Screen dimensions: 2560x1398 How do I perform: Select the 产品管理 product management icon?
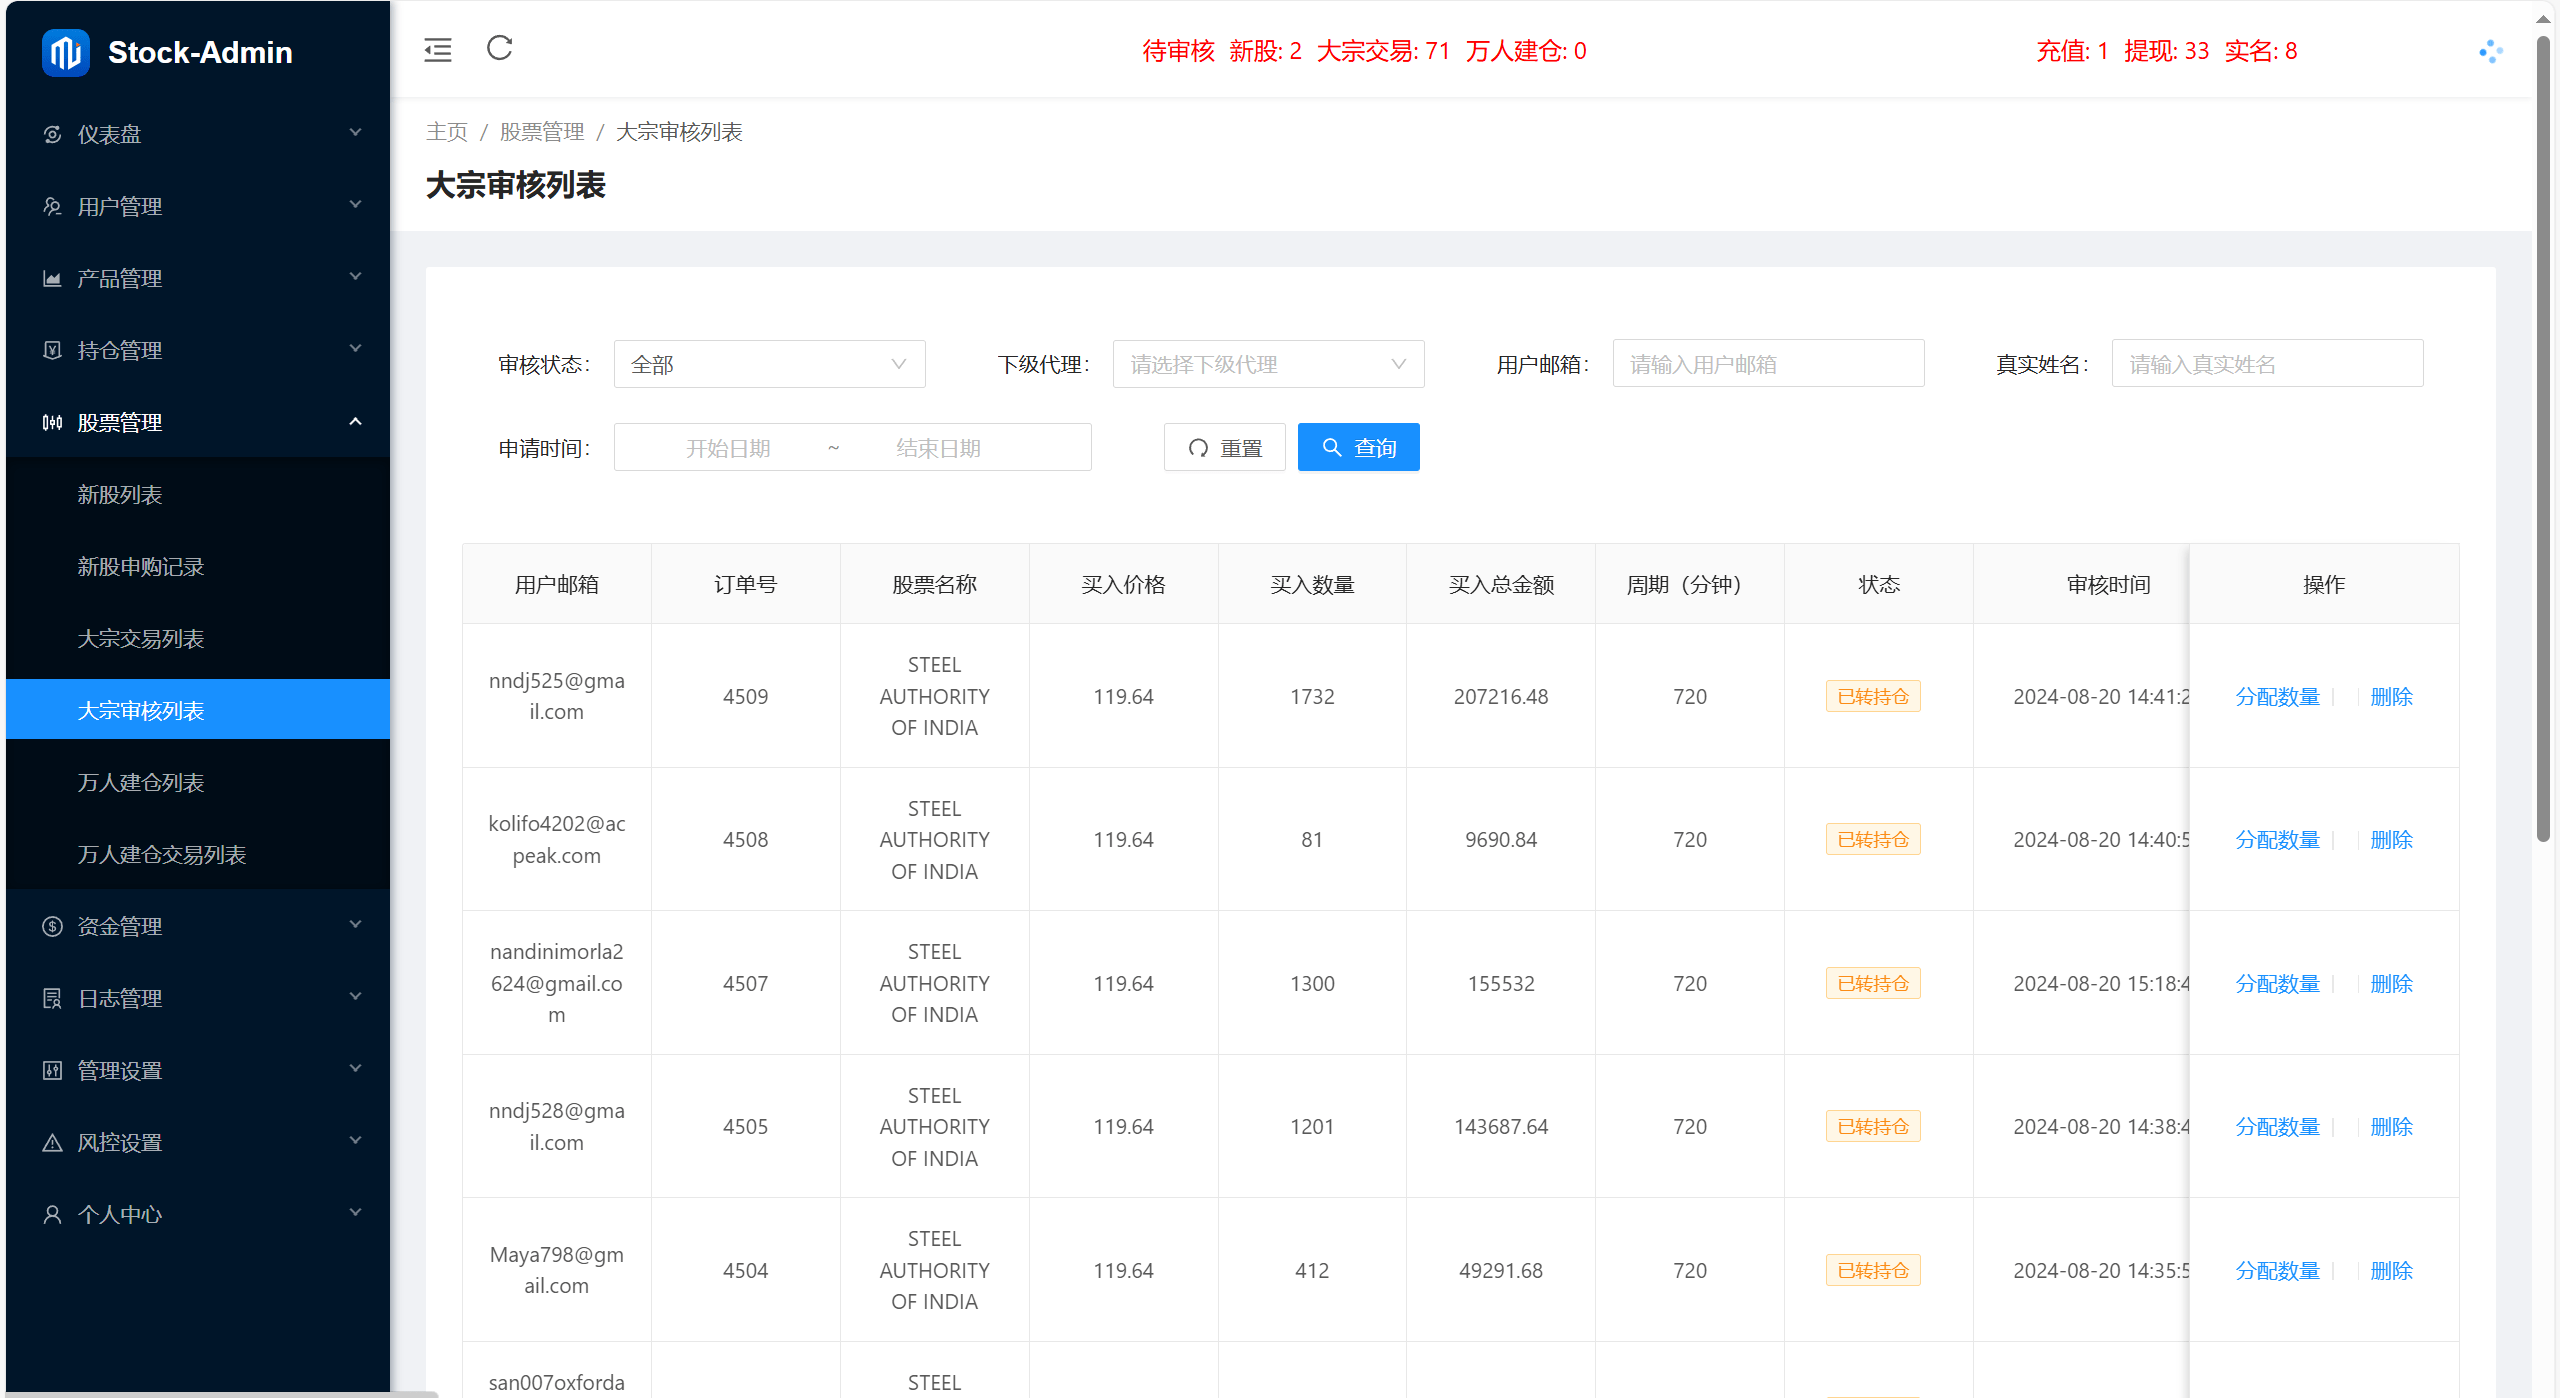click(x=53, y=278)
